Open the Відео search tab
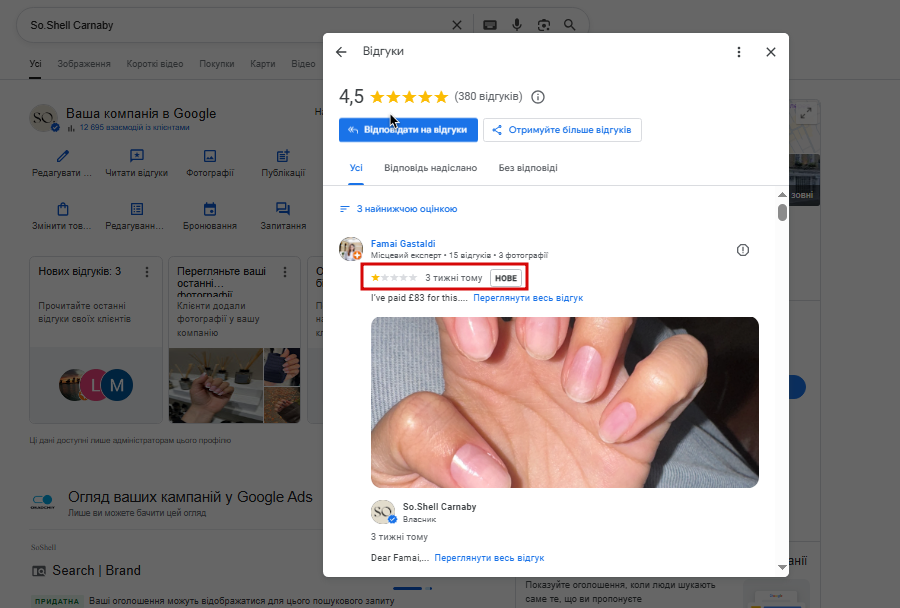Screen dimensions: 900x608 point(303,64)
